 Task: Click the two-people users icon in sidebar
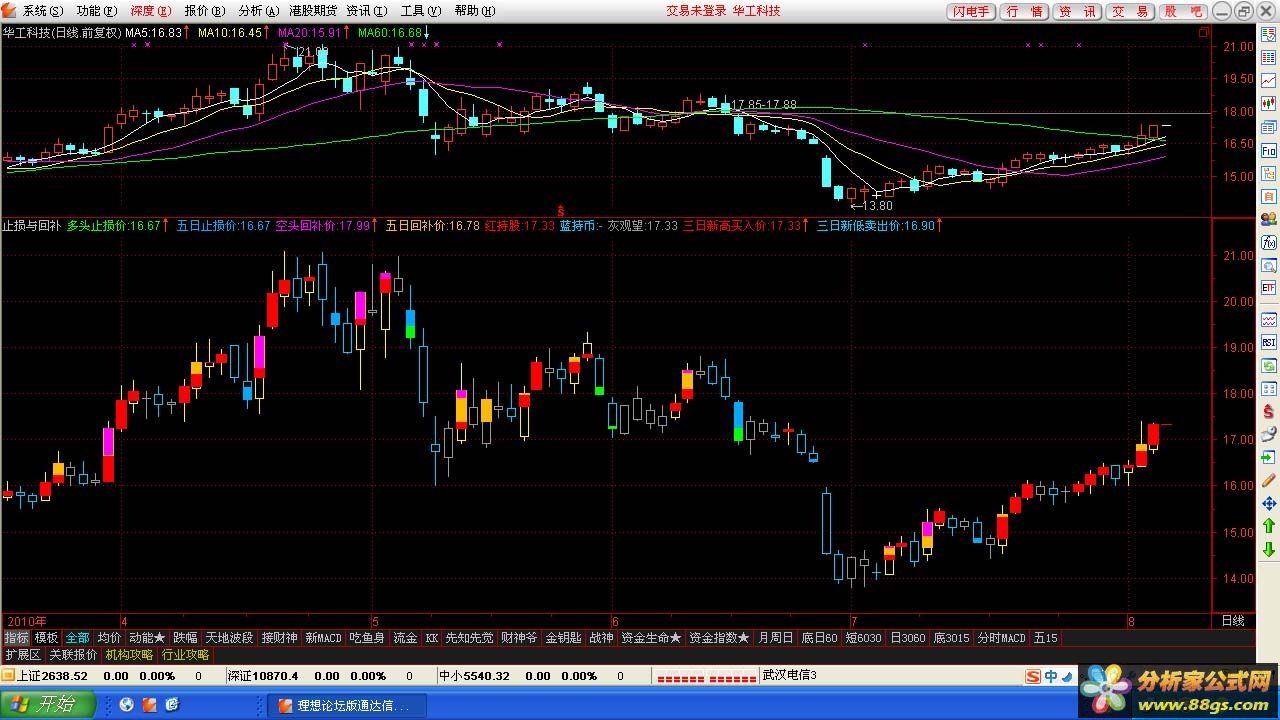coord(1269,219)
